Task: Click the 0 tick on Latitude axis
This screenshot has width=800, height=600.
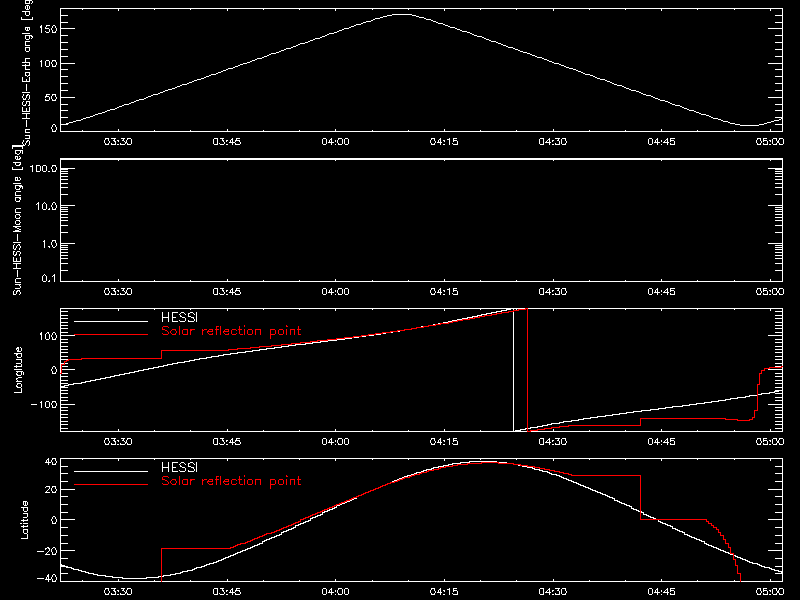Action: (54, 520)
